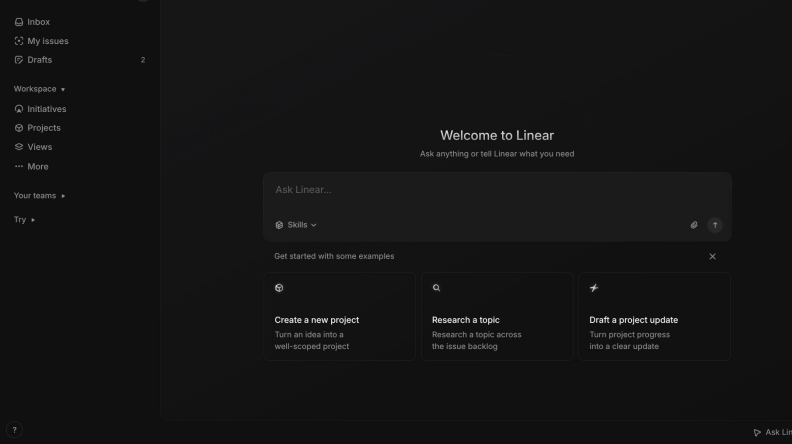The height and width of the screenshot is (444, 792).
Task: Click the Ask Linear icon at bottom right
Action: 757,432
